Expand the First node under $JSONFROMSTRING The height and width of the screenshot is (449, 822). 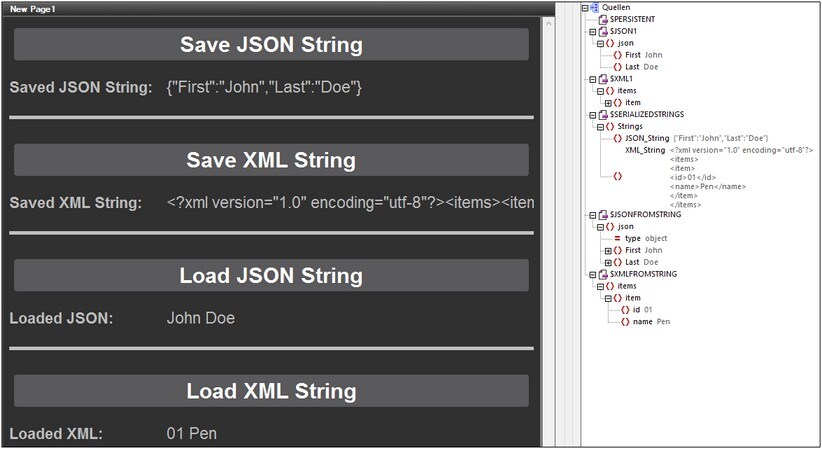pyautogui.click(x=608, y=250)
